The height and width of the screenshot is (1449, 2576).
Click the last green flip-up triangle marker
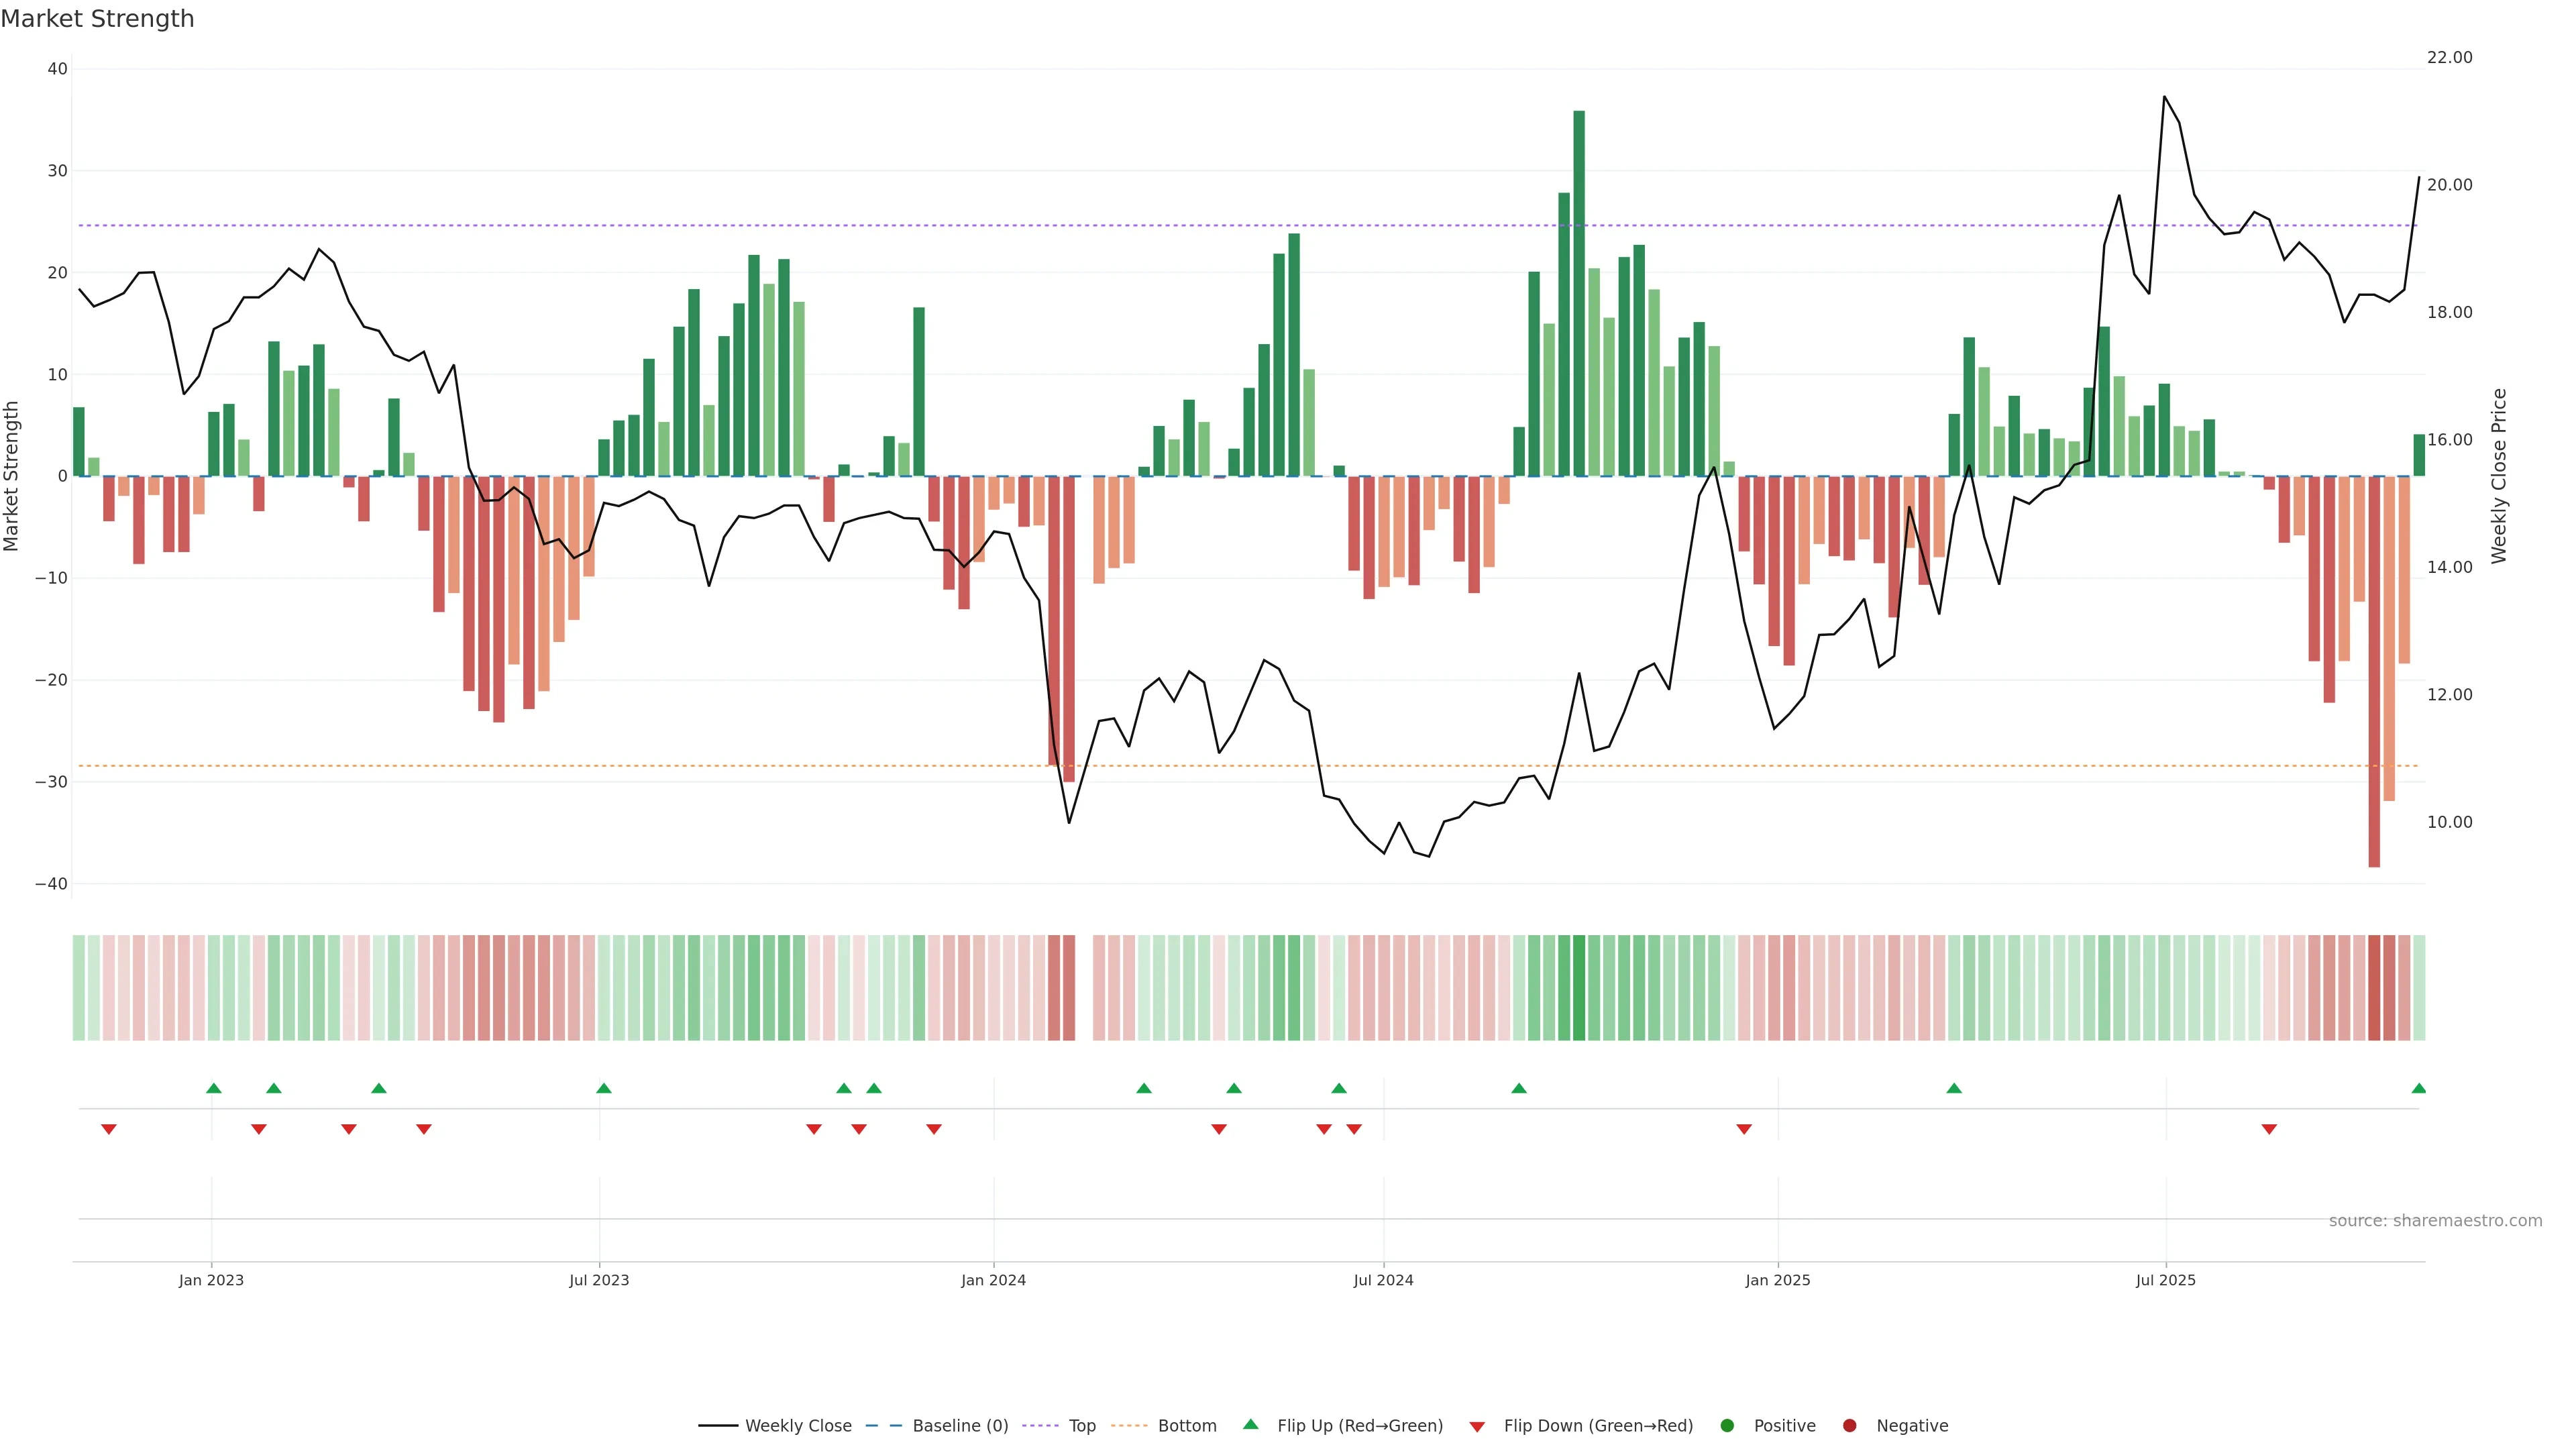coord(2418,1088)
